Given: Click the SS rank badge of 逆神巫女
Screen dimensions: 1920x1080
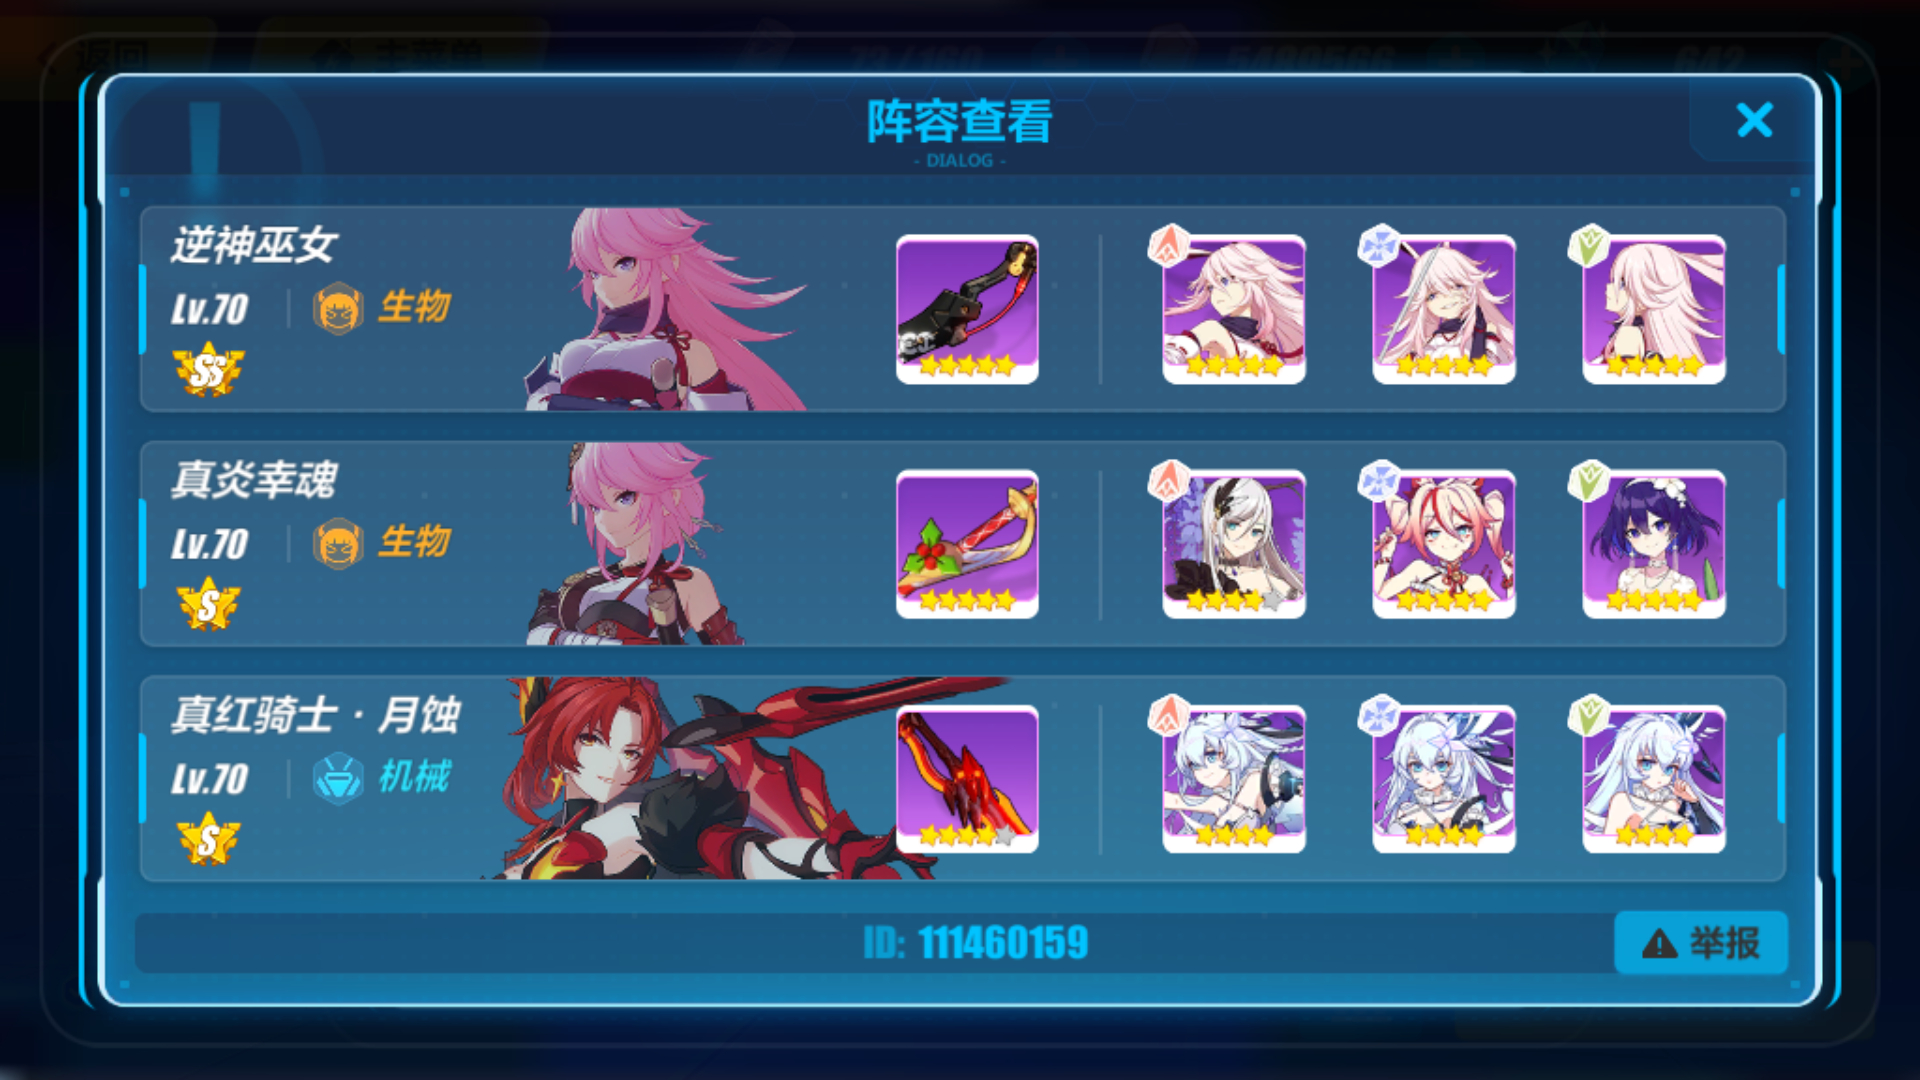Looking at the screenshot, I should pyautogui.click(x=208, y=370).
